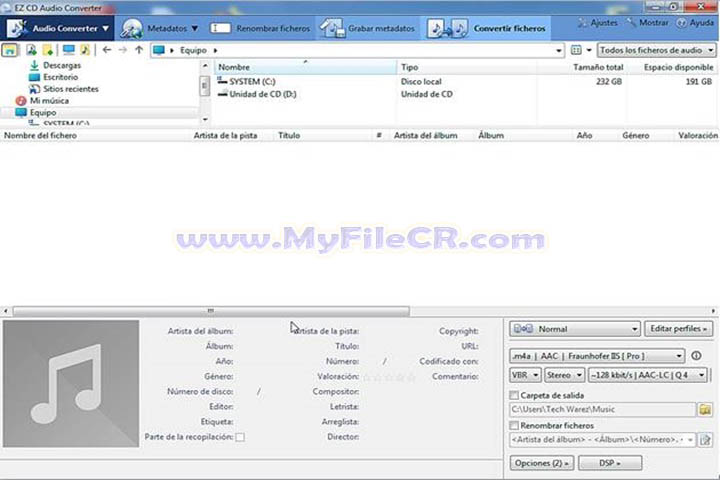Select the SYSTEM (C:) drive row
The width and height of the screenshot is (720, 480).
465,81
